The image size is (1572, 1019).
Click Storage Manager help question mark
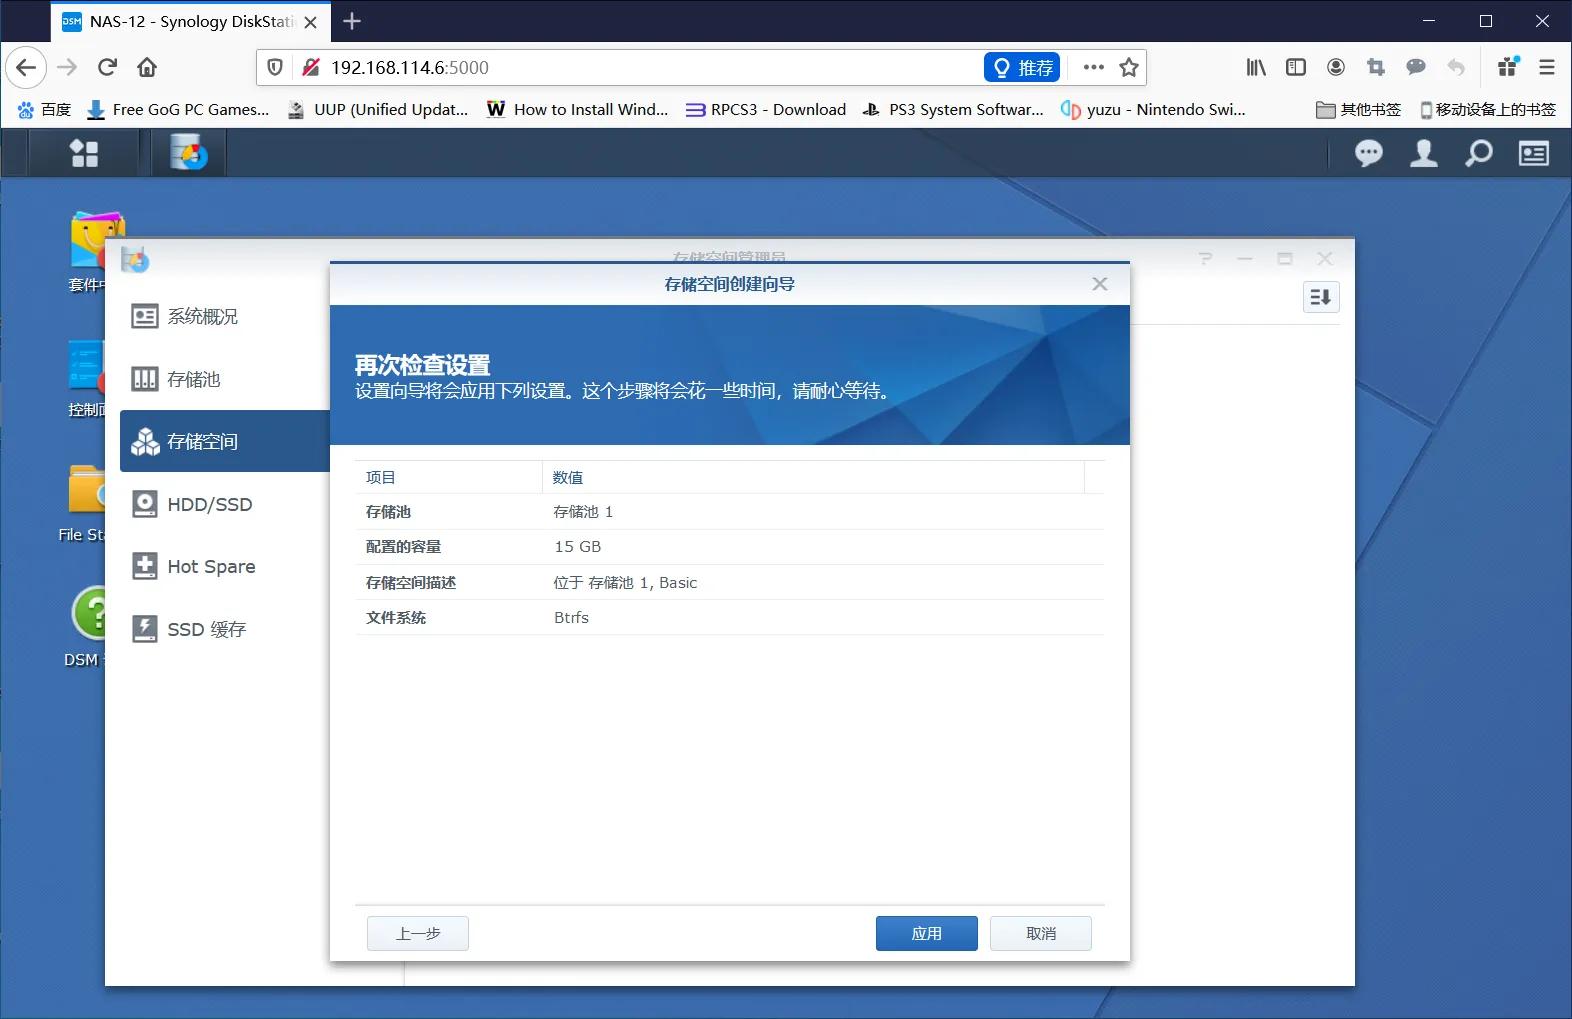pos(1205,259)
